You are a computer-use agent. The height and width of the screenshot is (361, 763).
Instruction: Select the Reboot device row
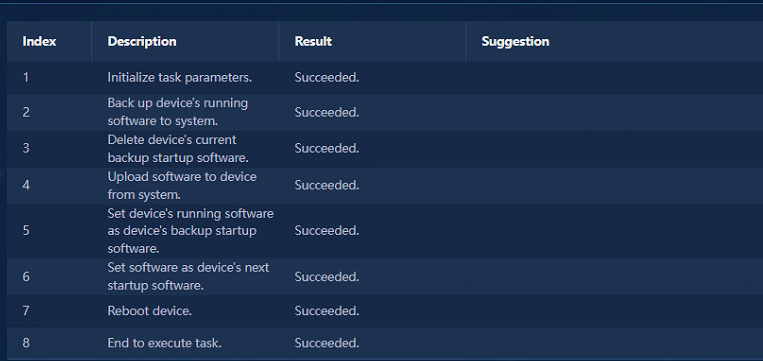click(x=385, y=311)
